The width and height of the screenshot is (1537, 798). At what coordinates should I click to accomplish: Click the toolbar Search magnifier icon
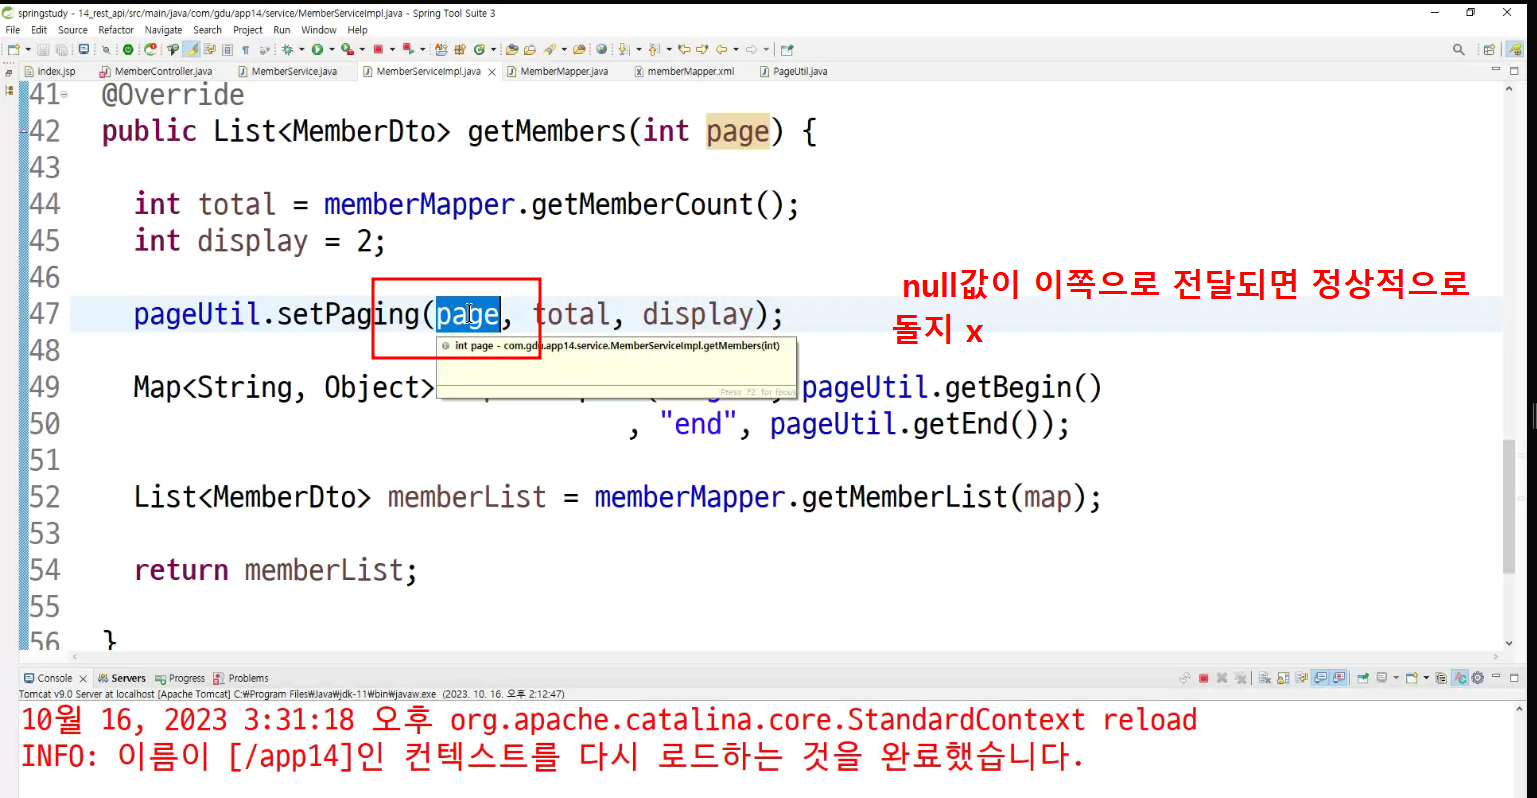1459,49
